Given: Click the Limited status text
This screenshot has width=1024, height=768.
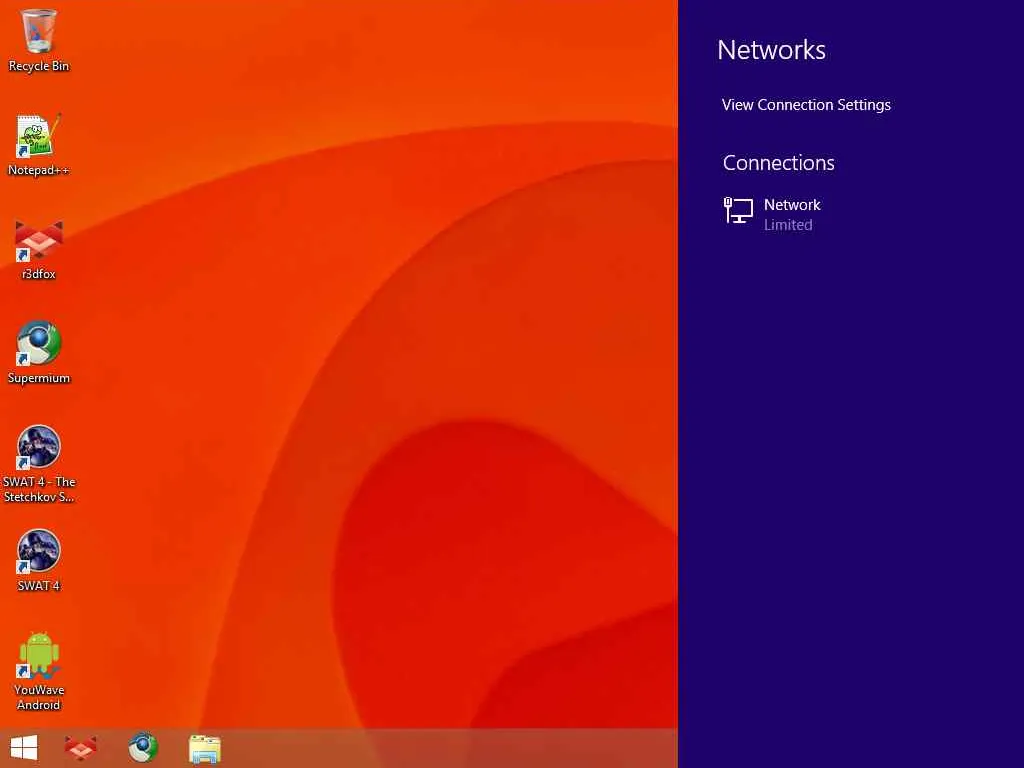Looking at the screenshot, I should tap(788, 225).
